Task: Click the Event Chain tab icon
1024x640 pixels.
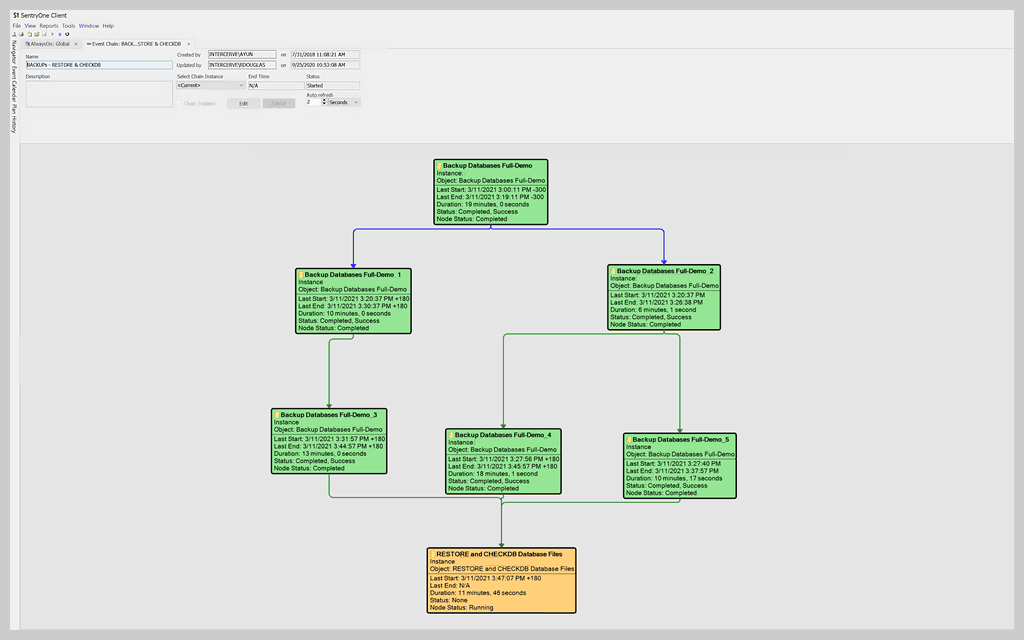Action: pos(90,44)
